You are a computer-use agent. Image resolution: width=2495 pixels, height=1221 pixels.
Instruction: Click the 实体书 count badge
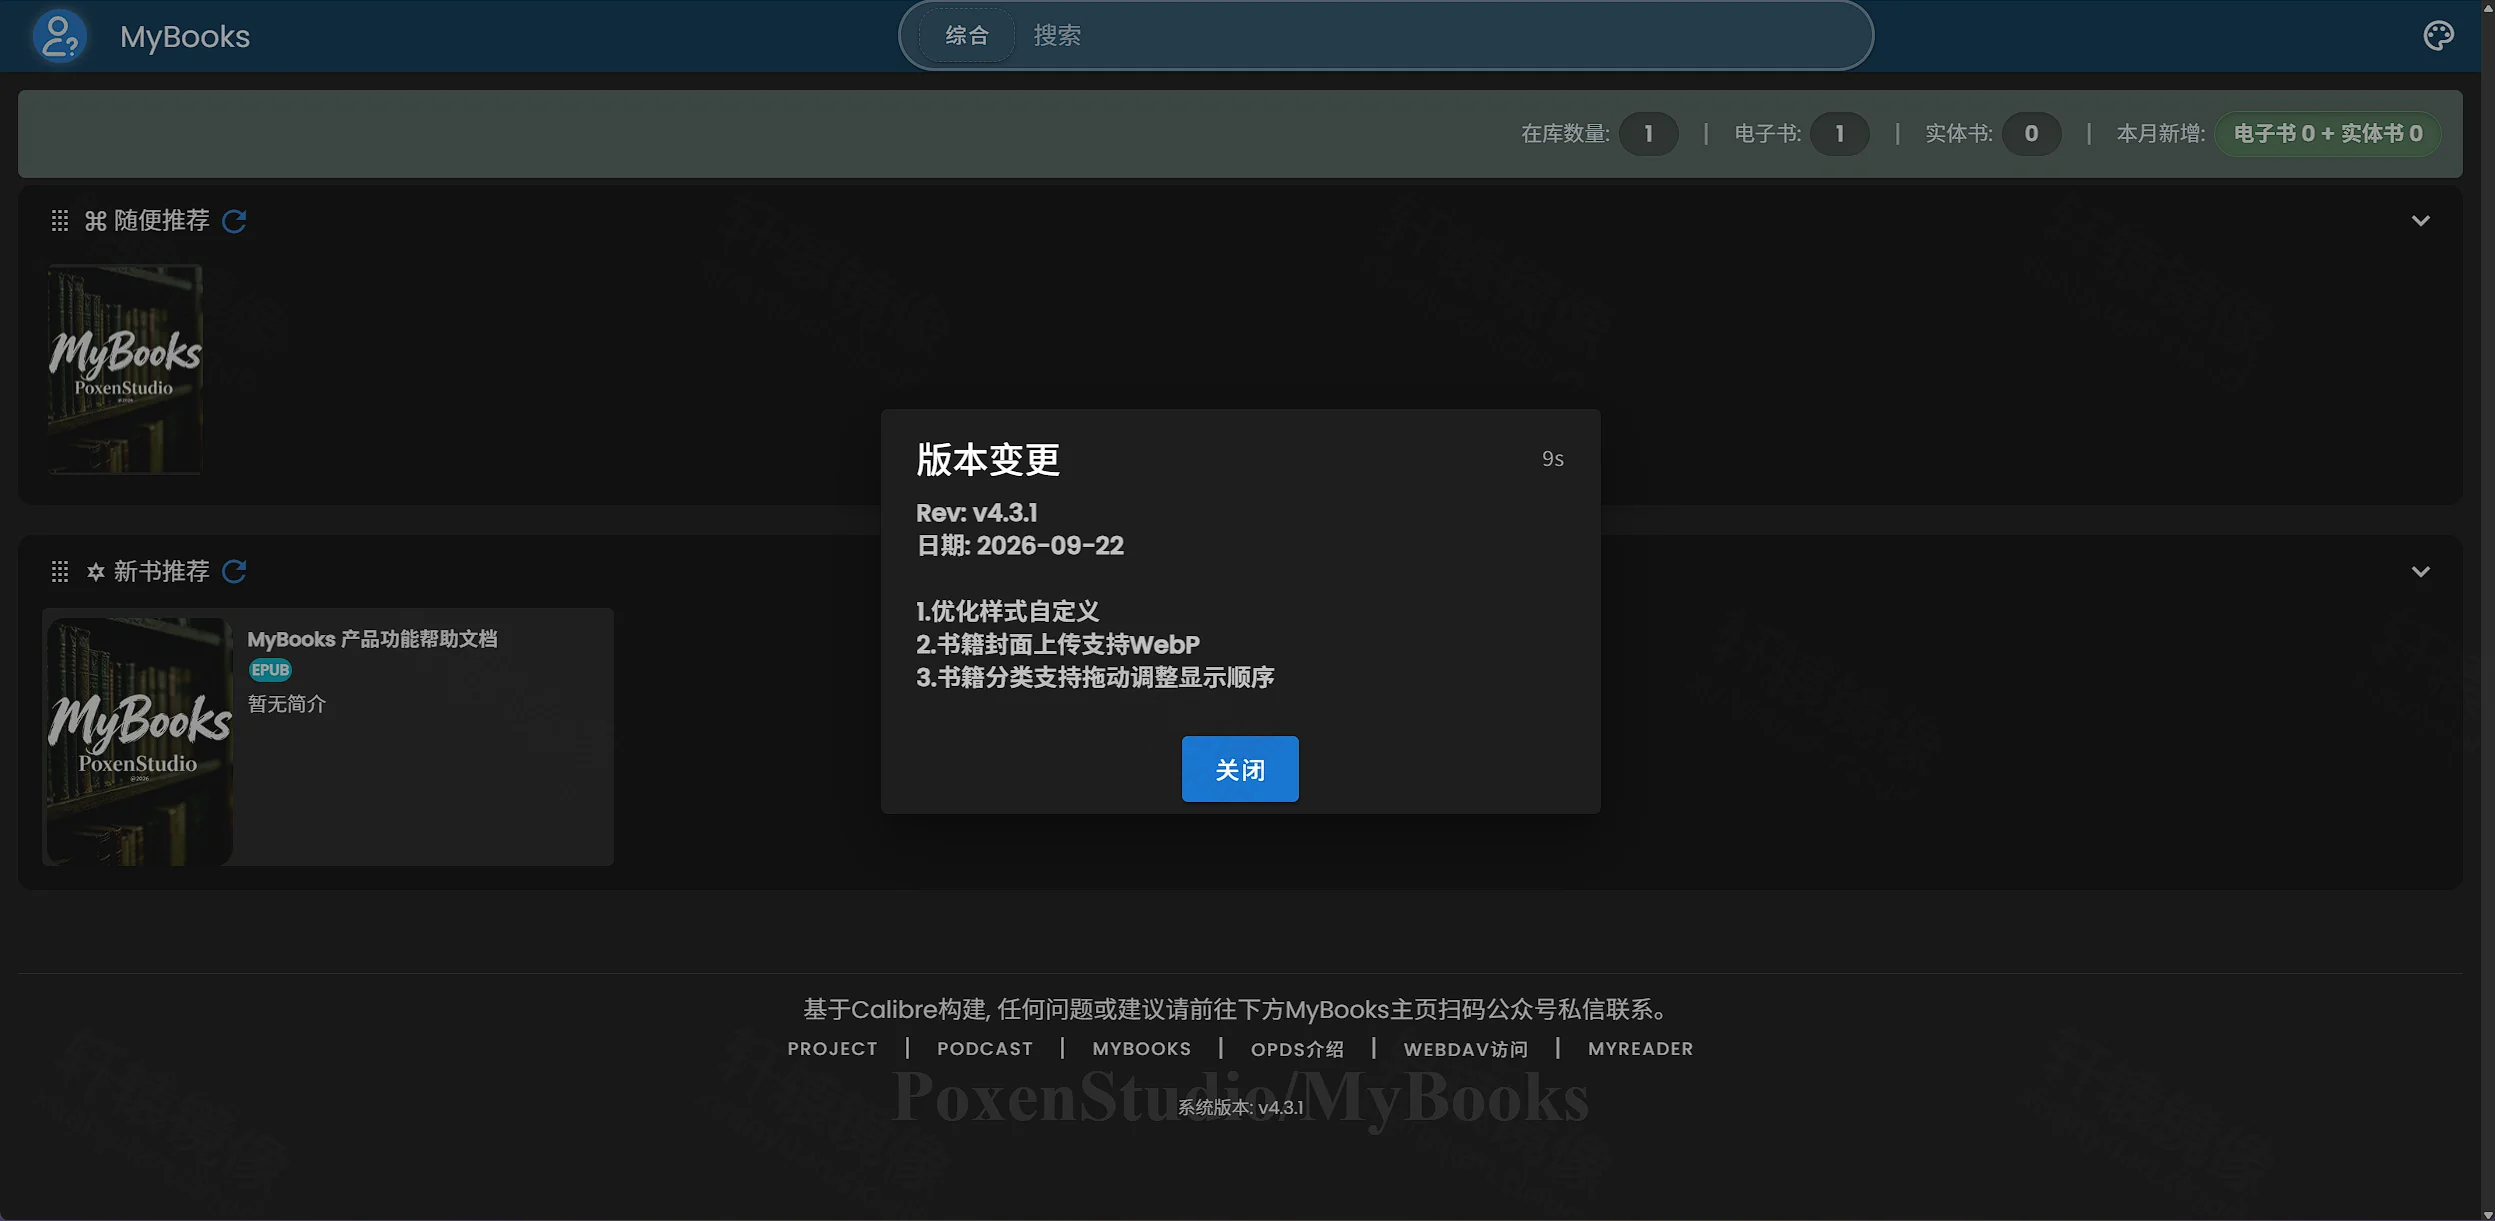(2031, 133)
